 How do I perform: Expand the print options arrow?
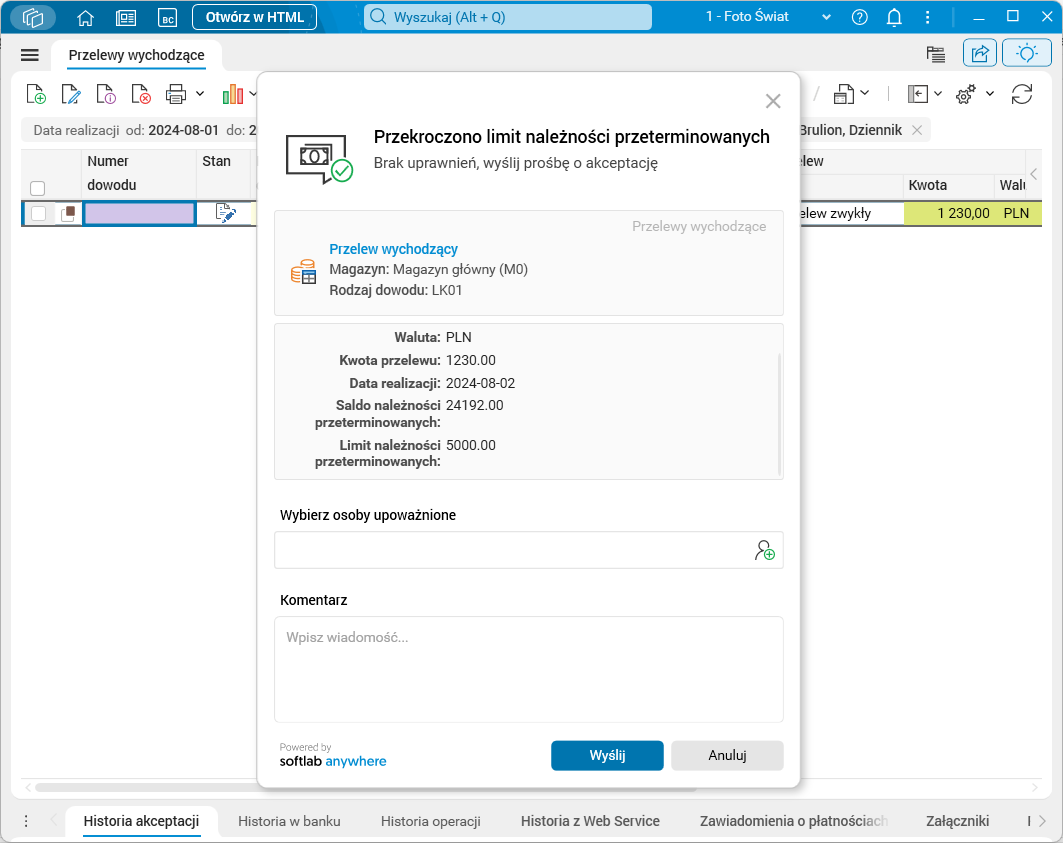pos(200,94)
